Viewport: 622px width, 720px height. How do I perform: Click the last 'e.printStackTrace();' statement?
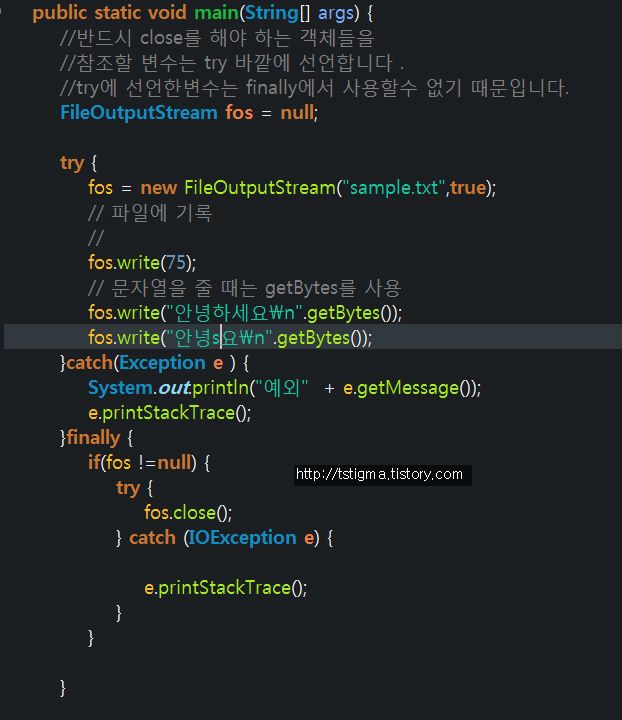coord(225,588)
